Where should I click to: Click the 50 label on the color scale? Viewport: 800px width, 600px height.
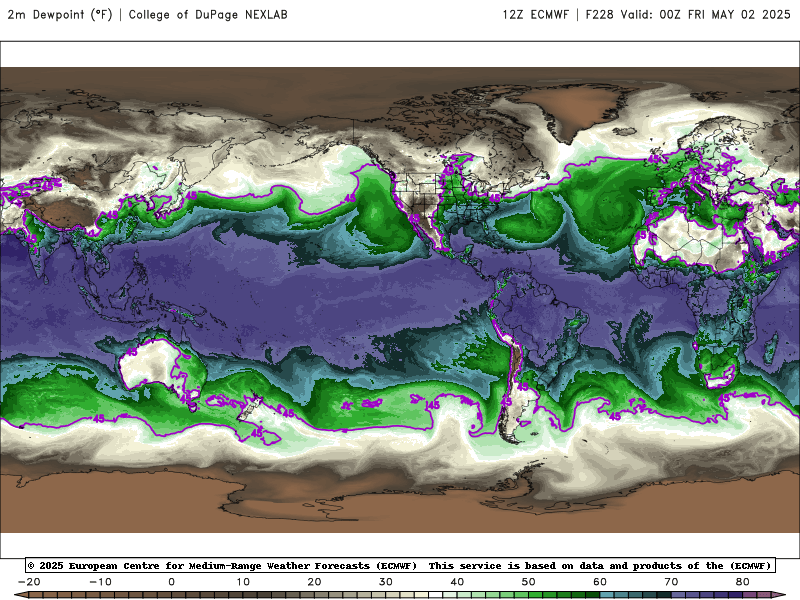click(529, 582)
